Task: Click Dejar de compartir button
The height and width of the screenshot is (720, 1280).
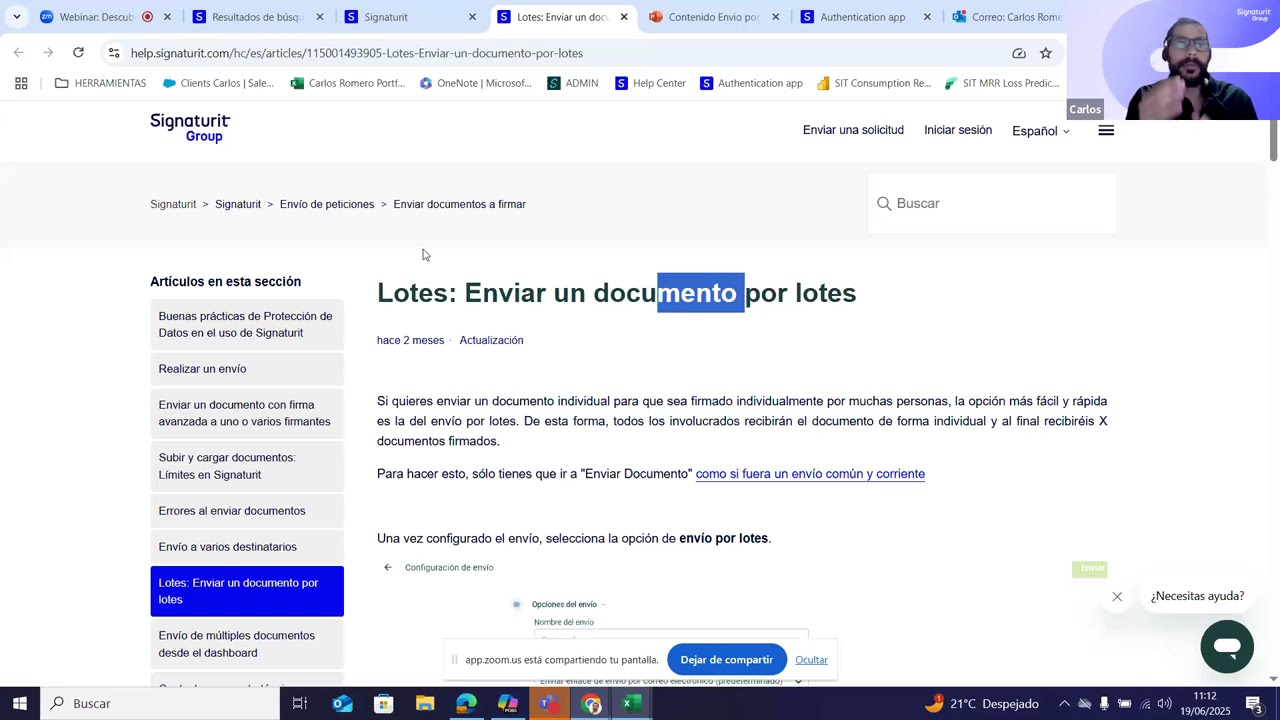Action: 727,660
